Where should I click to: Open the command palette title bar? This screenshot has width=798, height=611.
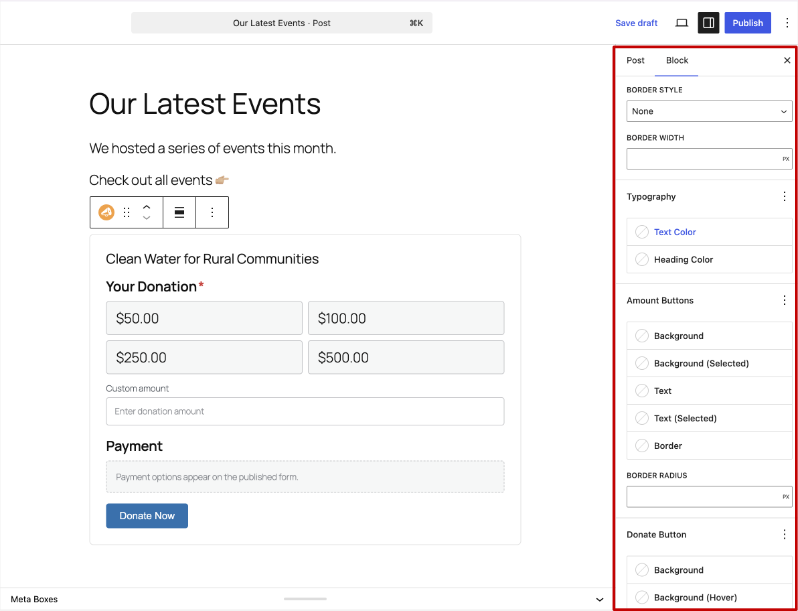coord(281,23)
